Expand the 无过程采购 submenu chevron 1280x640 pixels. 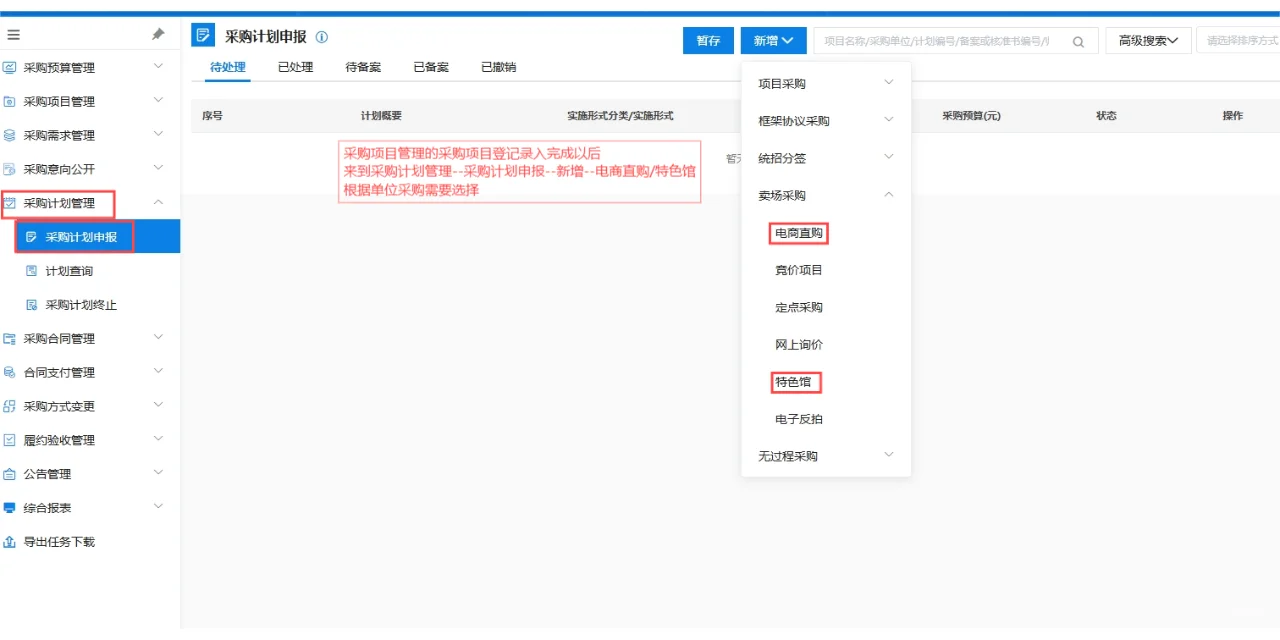point(889,455)
